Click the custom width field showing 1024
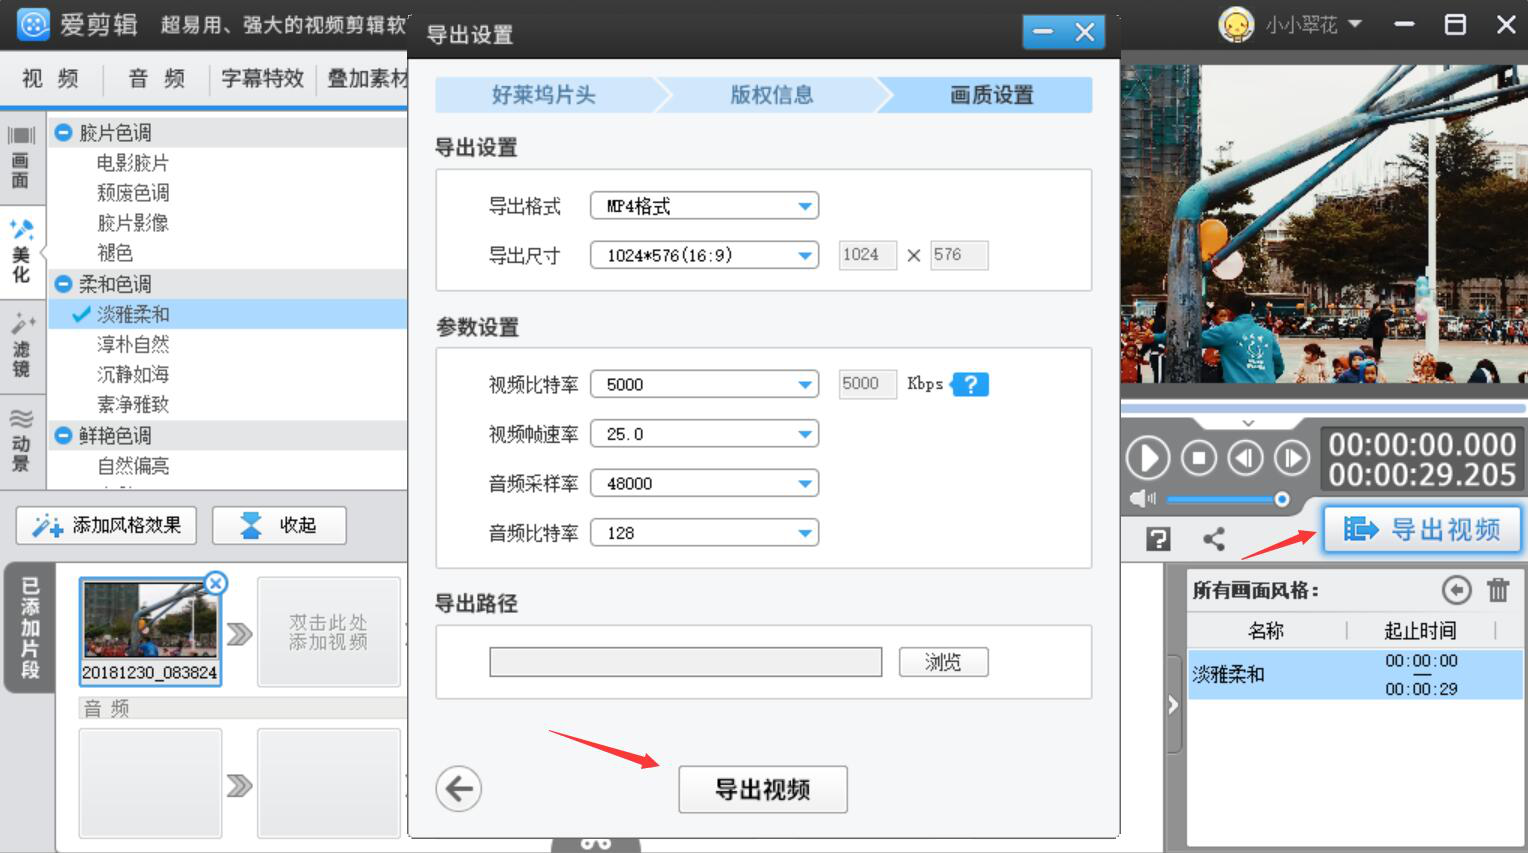The height and width of the screenshot is (853, 1528). 867,255
